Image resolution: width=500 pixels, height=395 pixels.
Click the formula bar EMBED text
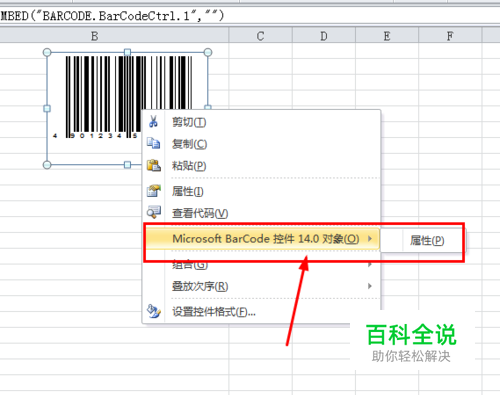pyautogui.click(x=113, y=16)
